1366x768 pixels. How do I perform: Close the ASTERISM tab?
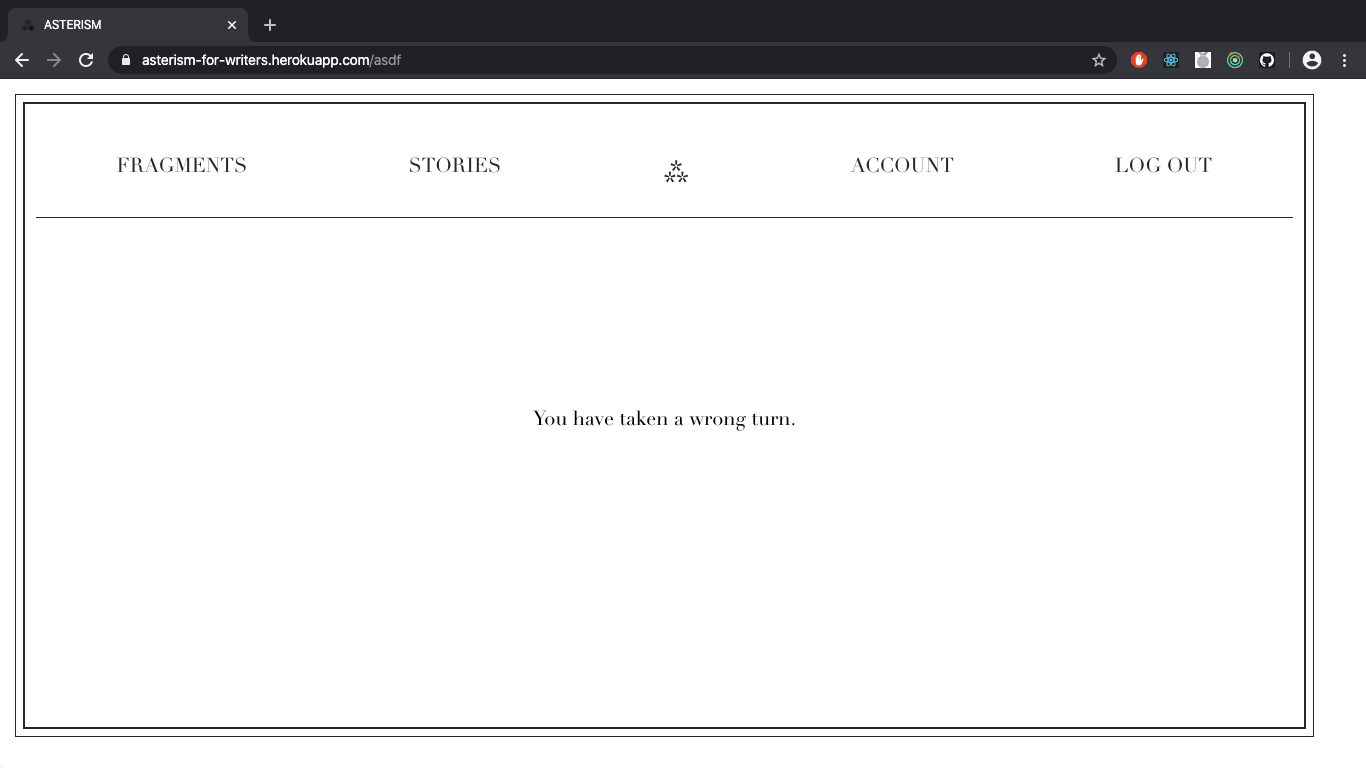(x=232, y=25)
